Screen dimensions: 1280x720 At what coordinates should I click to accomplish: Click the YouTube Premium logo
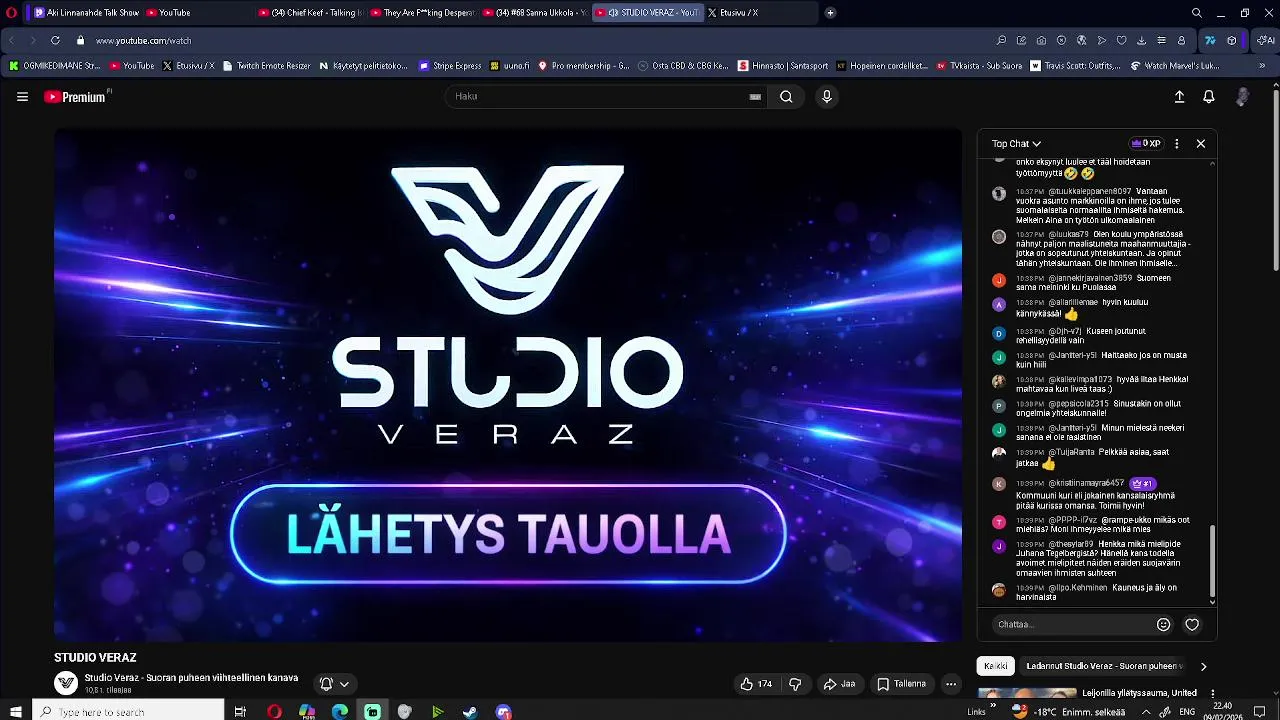[76, 97]
